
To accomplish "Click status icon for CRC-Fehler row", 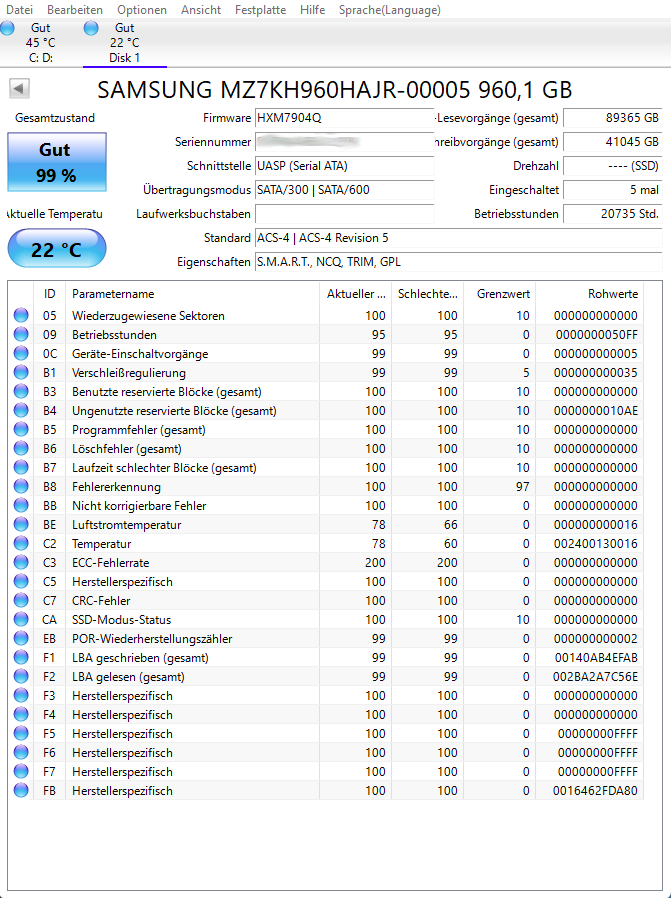I will pos(21,600).
